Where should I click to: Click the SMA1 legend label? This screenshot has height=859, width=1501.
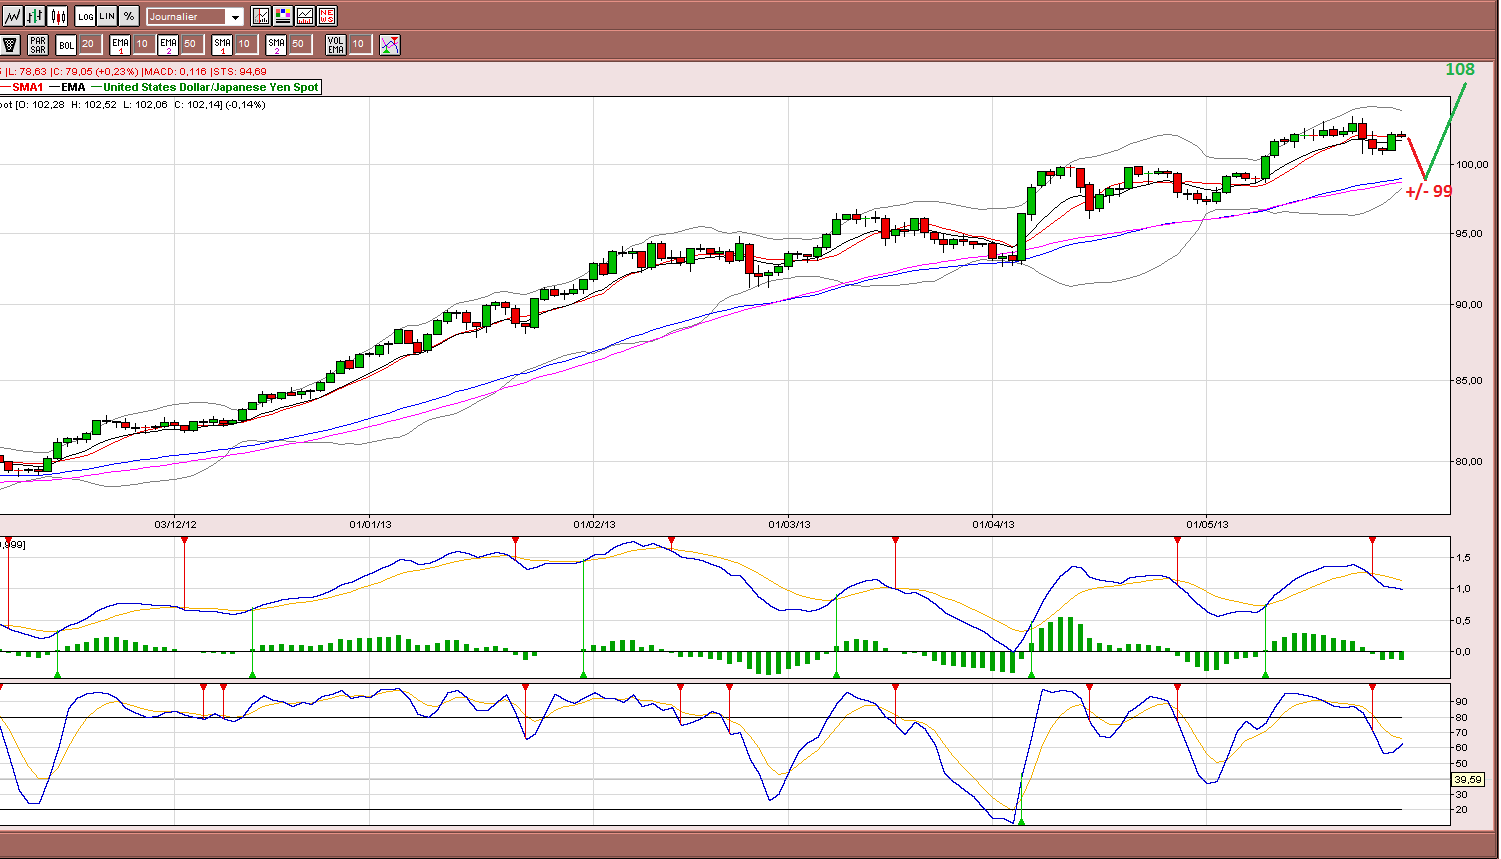coord(28,87)
